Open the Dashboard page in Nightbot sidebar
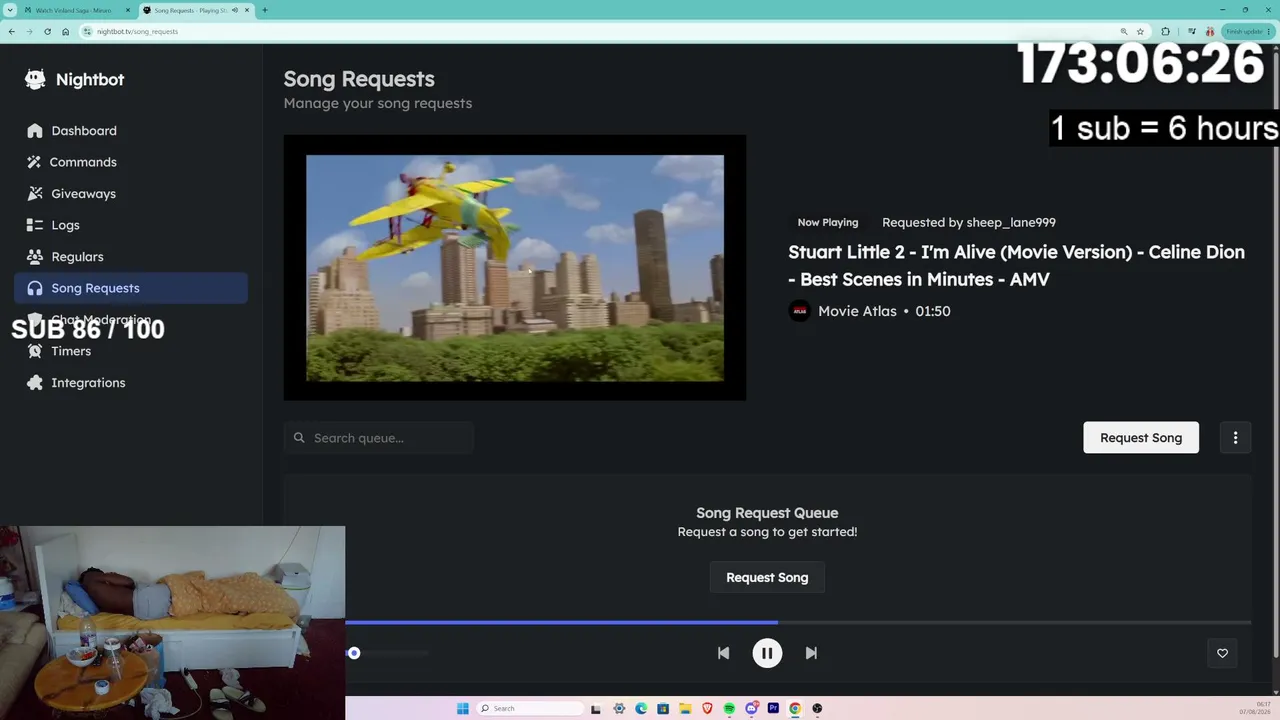The height and width of the screenshot is (720, 1280). point(130,130)
